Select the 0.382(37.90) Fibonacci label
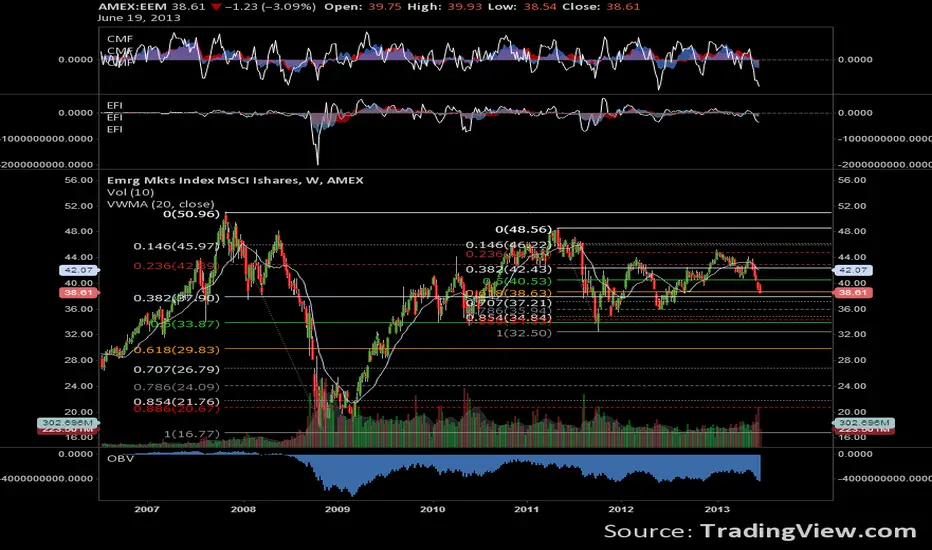The height and width of the screenshot is (550, 932). click(x=177, y=298)
